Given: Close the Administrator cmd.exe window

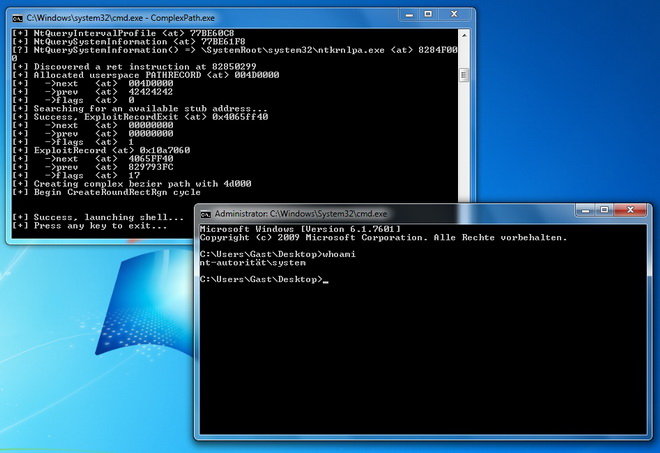Looking at the screenshot, I should click(630, 210).
